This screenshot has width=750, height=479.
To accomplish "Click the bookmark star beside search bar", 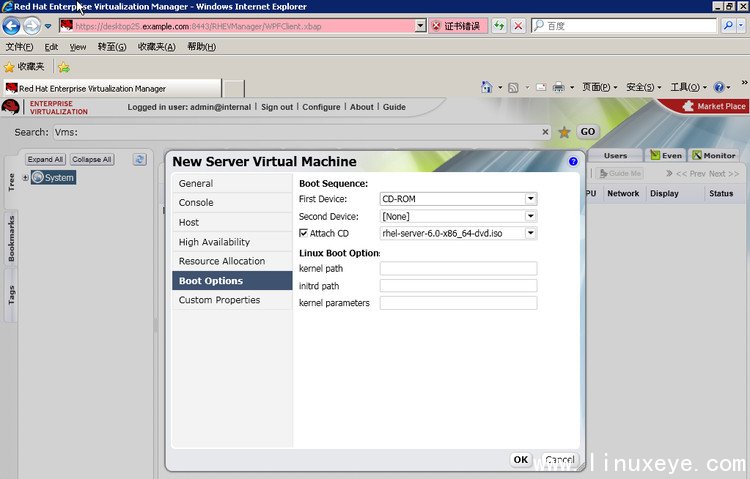I will click(564, 132).
